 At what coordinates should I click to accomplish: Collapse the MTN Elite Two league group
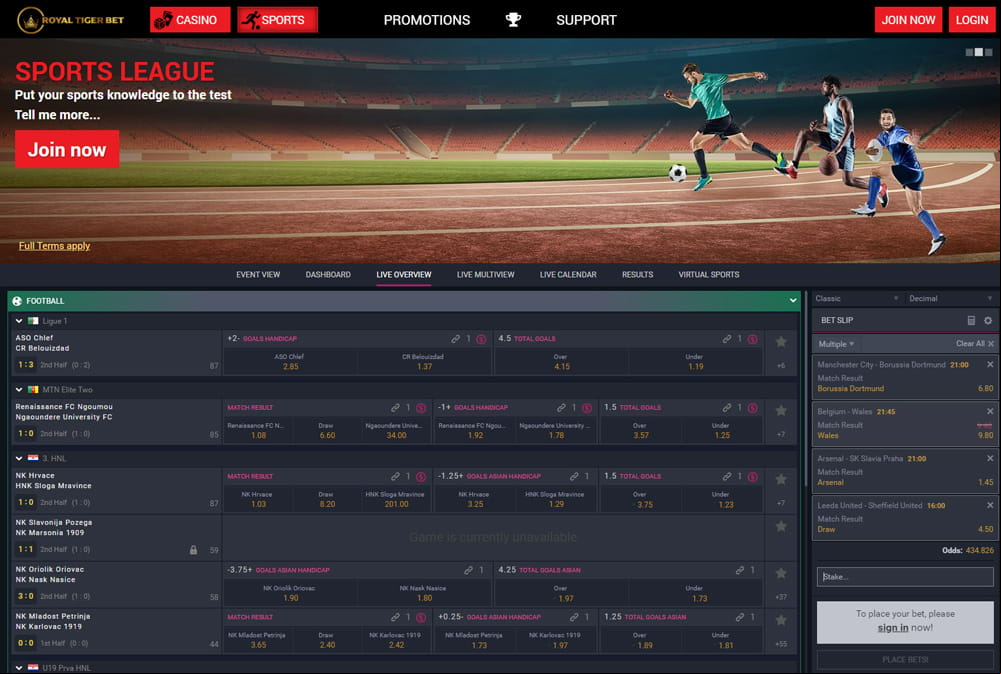coord(19,389)
